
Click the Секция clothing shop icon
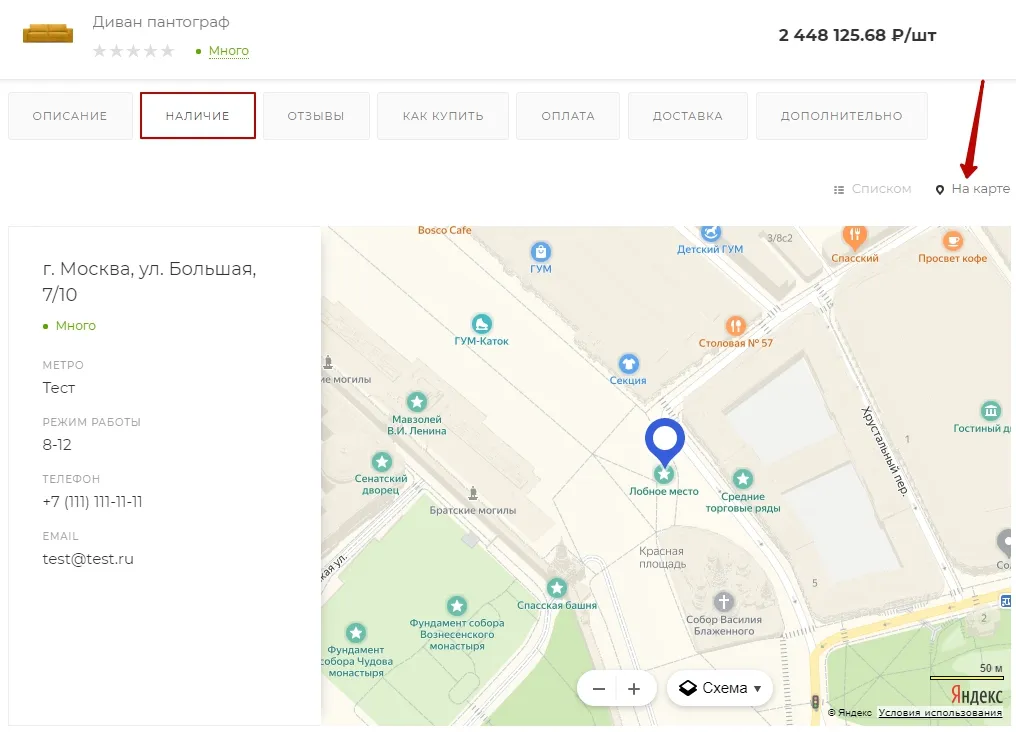point(628,363)
